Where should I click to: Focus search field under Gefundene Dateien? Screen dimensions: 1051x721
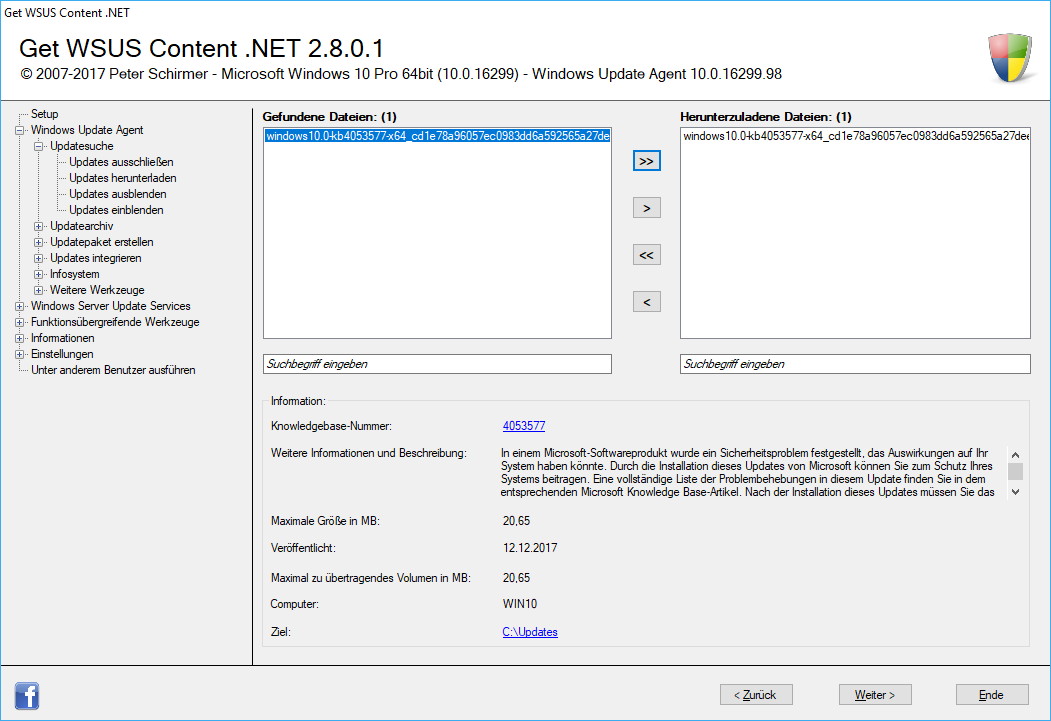click(438, 364)
